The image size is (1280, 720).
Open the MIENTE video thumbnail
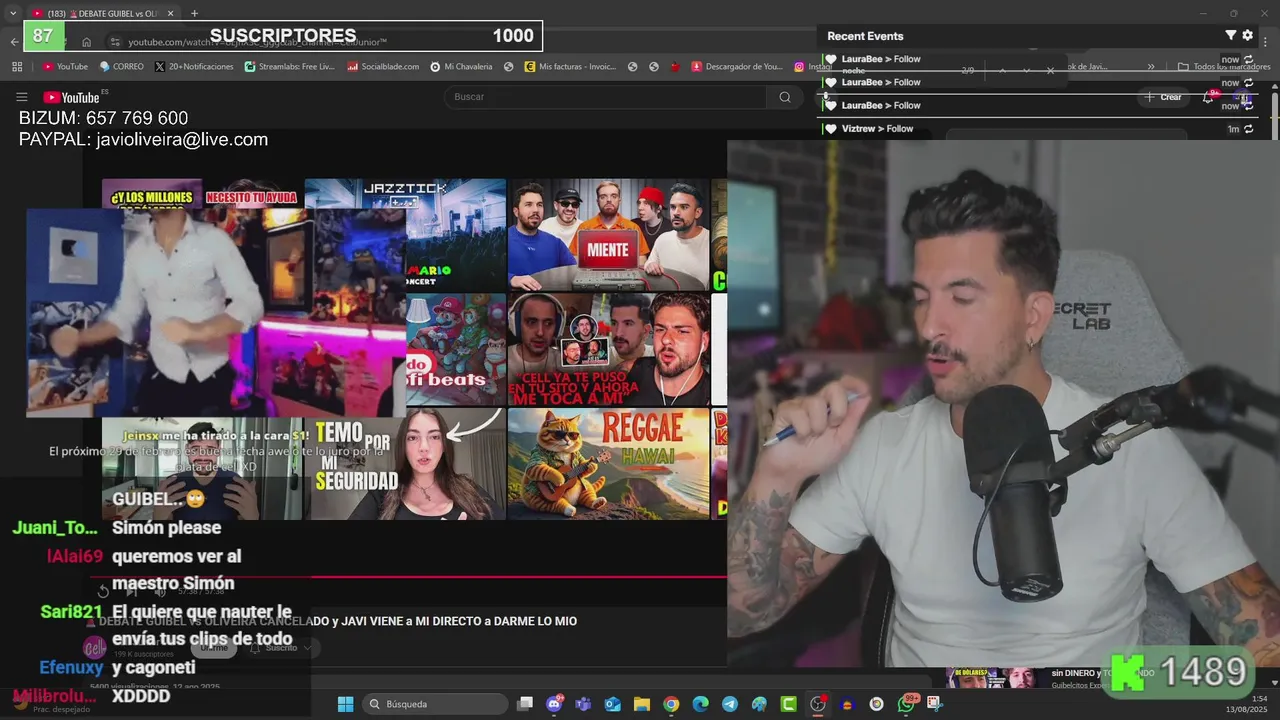tap(608, 234)
